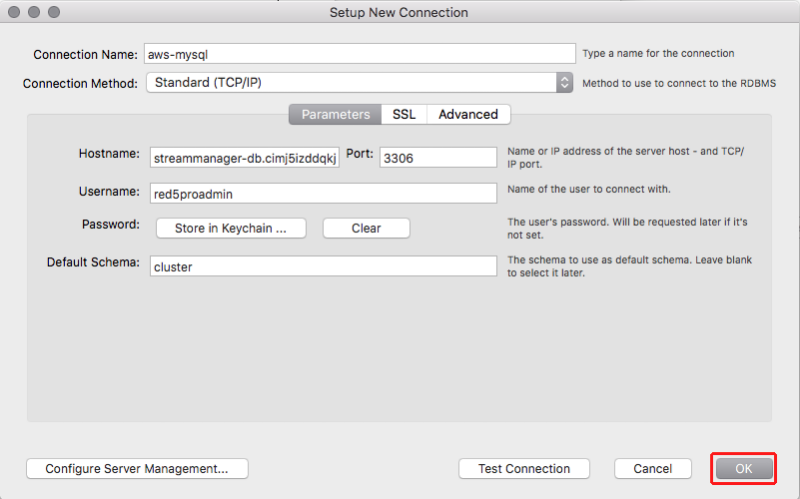Select the Port field showing 3306
The image size is (800, 499).
click(438, 158)
